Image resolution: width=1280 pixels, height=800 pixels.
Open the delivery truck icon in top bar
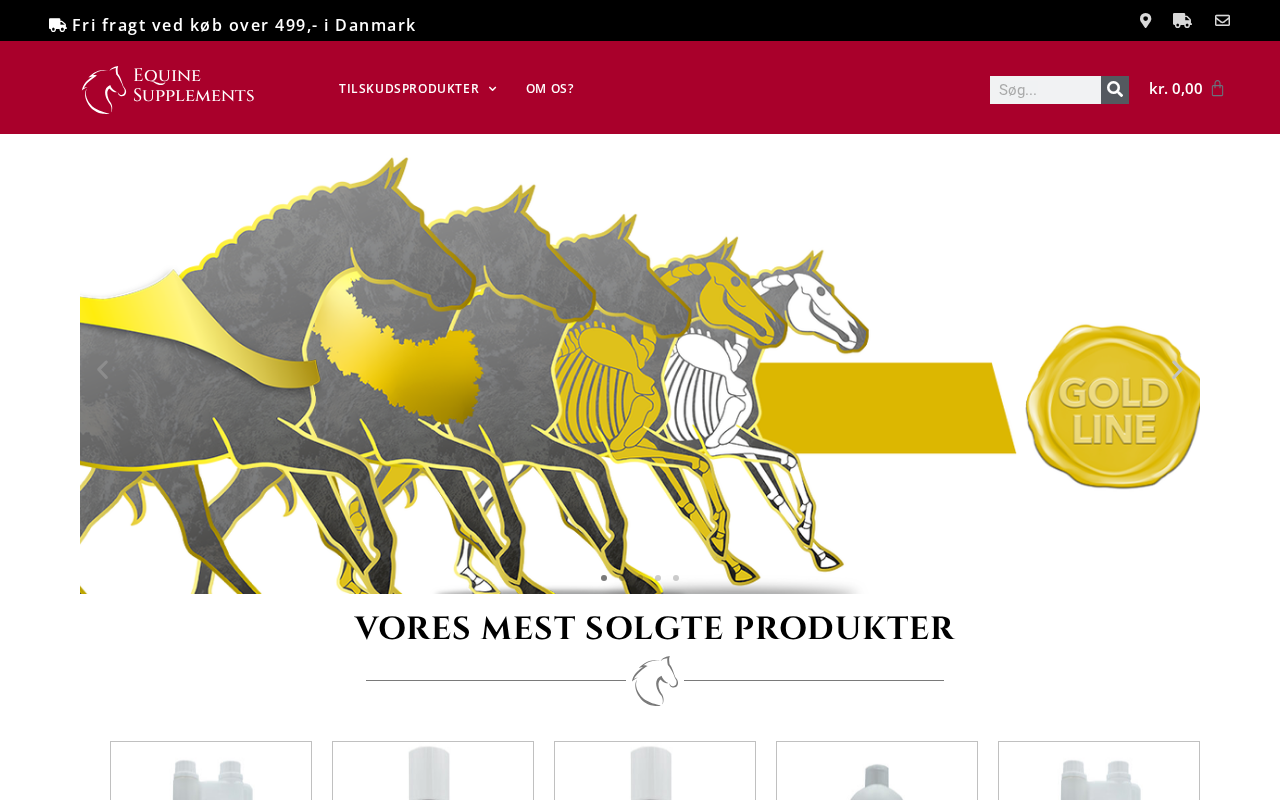(x=1182, y=21)
